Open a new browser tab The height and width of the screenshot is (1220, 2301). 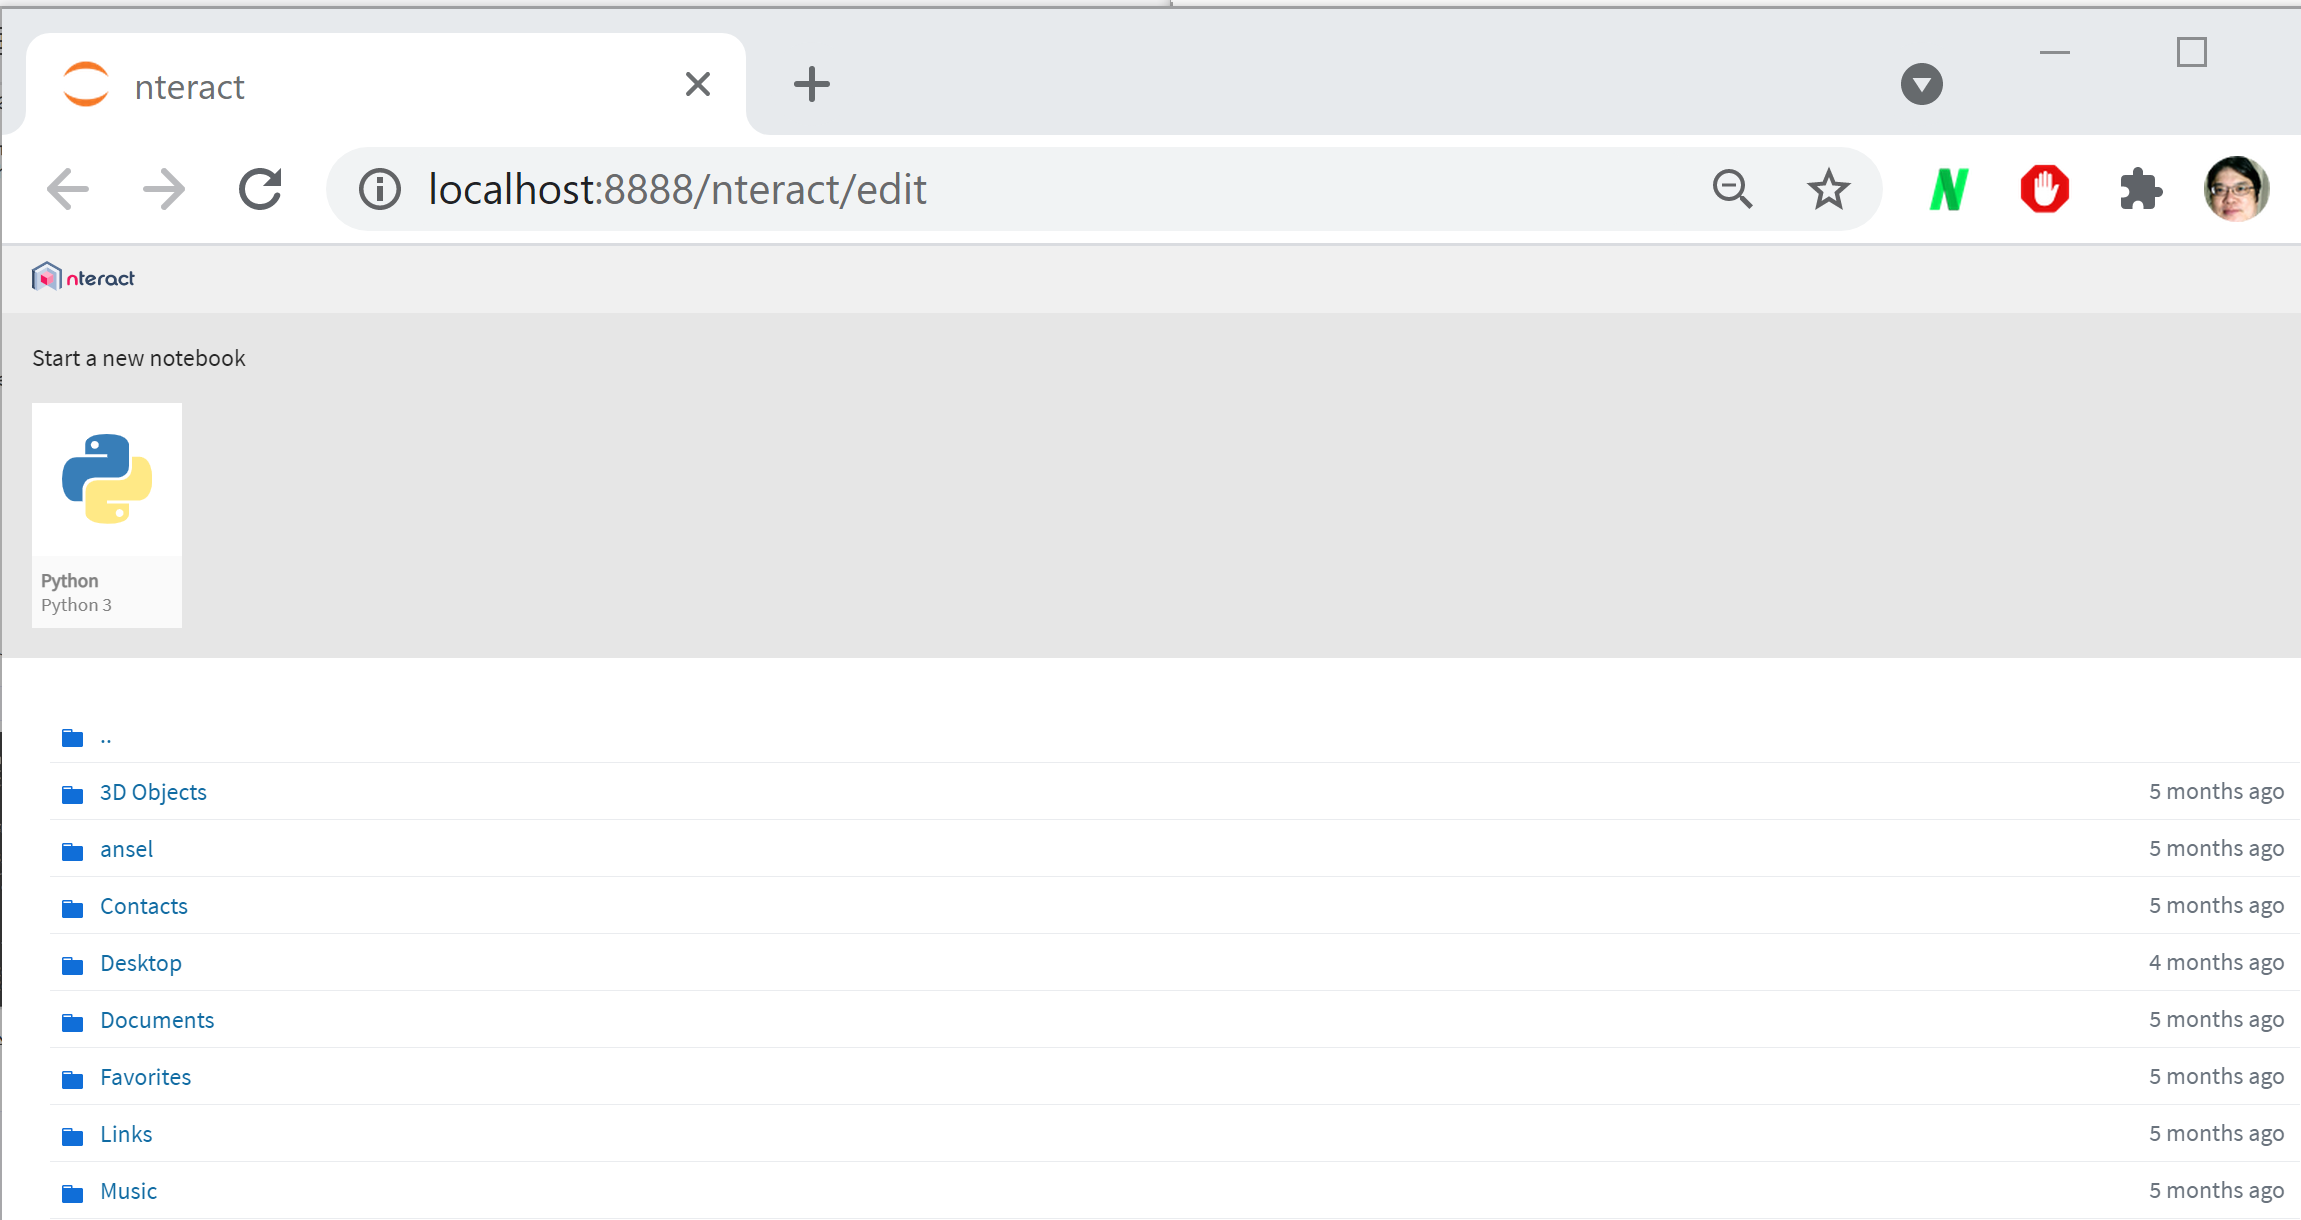click(811, 84)
